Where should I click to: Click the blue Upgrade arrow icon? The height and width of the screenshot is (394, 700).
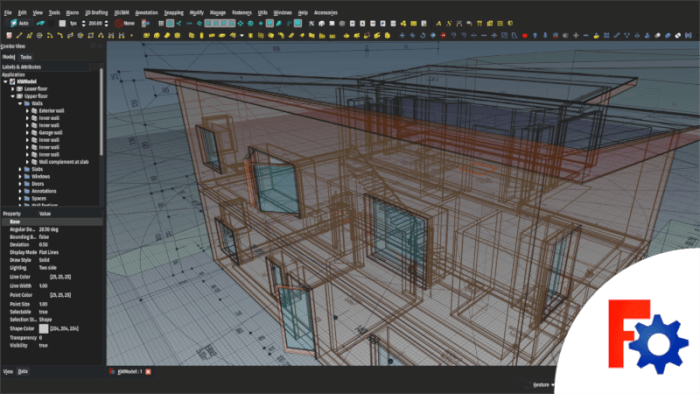coord(535,35)
